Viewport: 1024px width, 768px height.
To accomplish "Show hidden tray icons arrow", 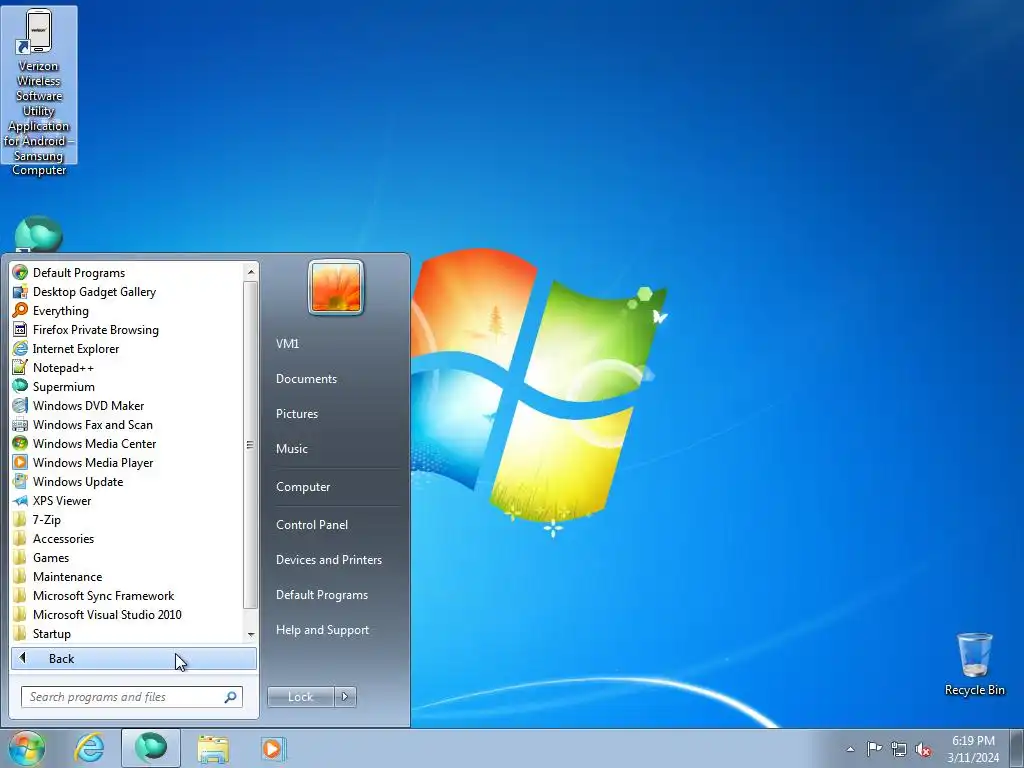I will (850, 749).
